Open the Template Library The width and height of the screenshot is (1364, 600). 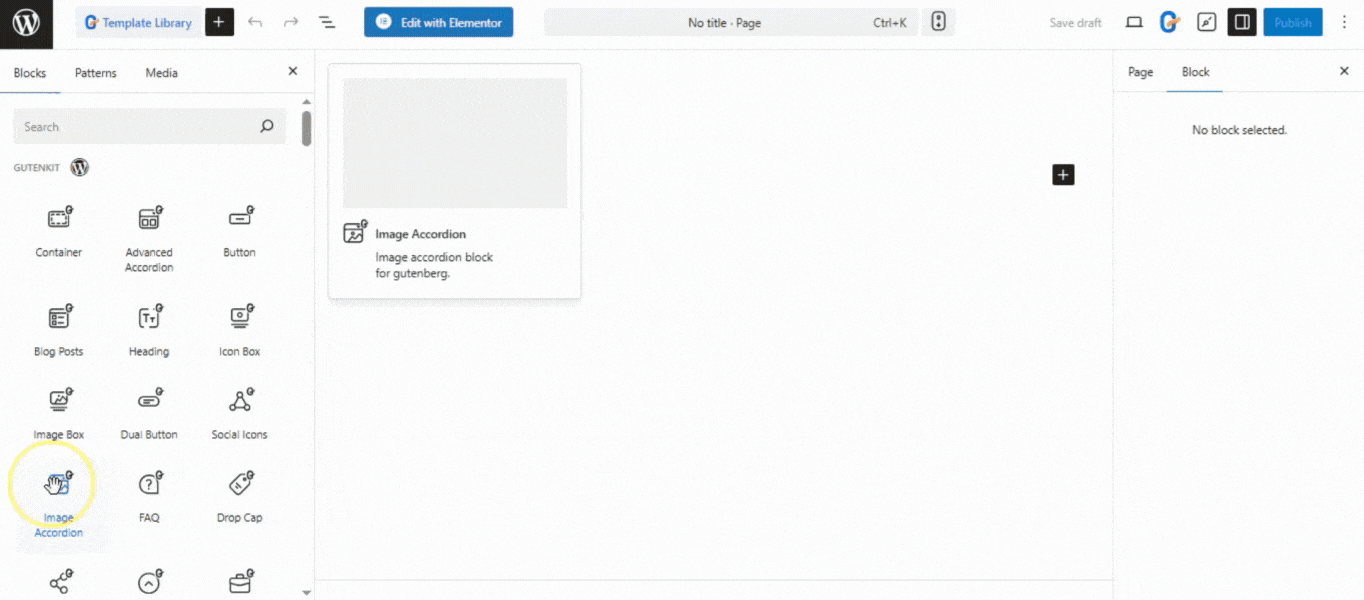point(138,21)
